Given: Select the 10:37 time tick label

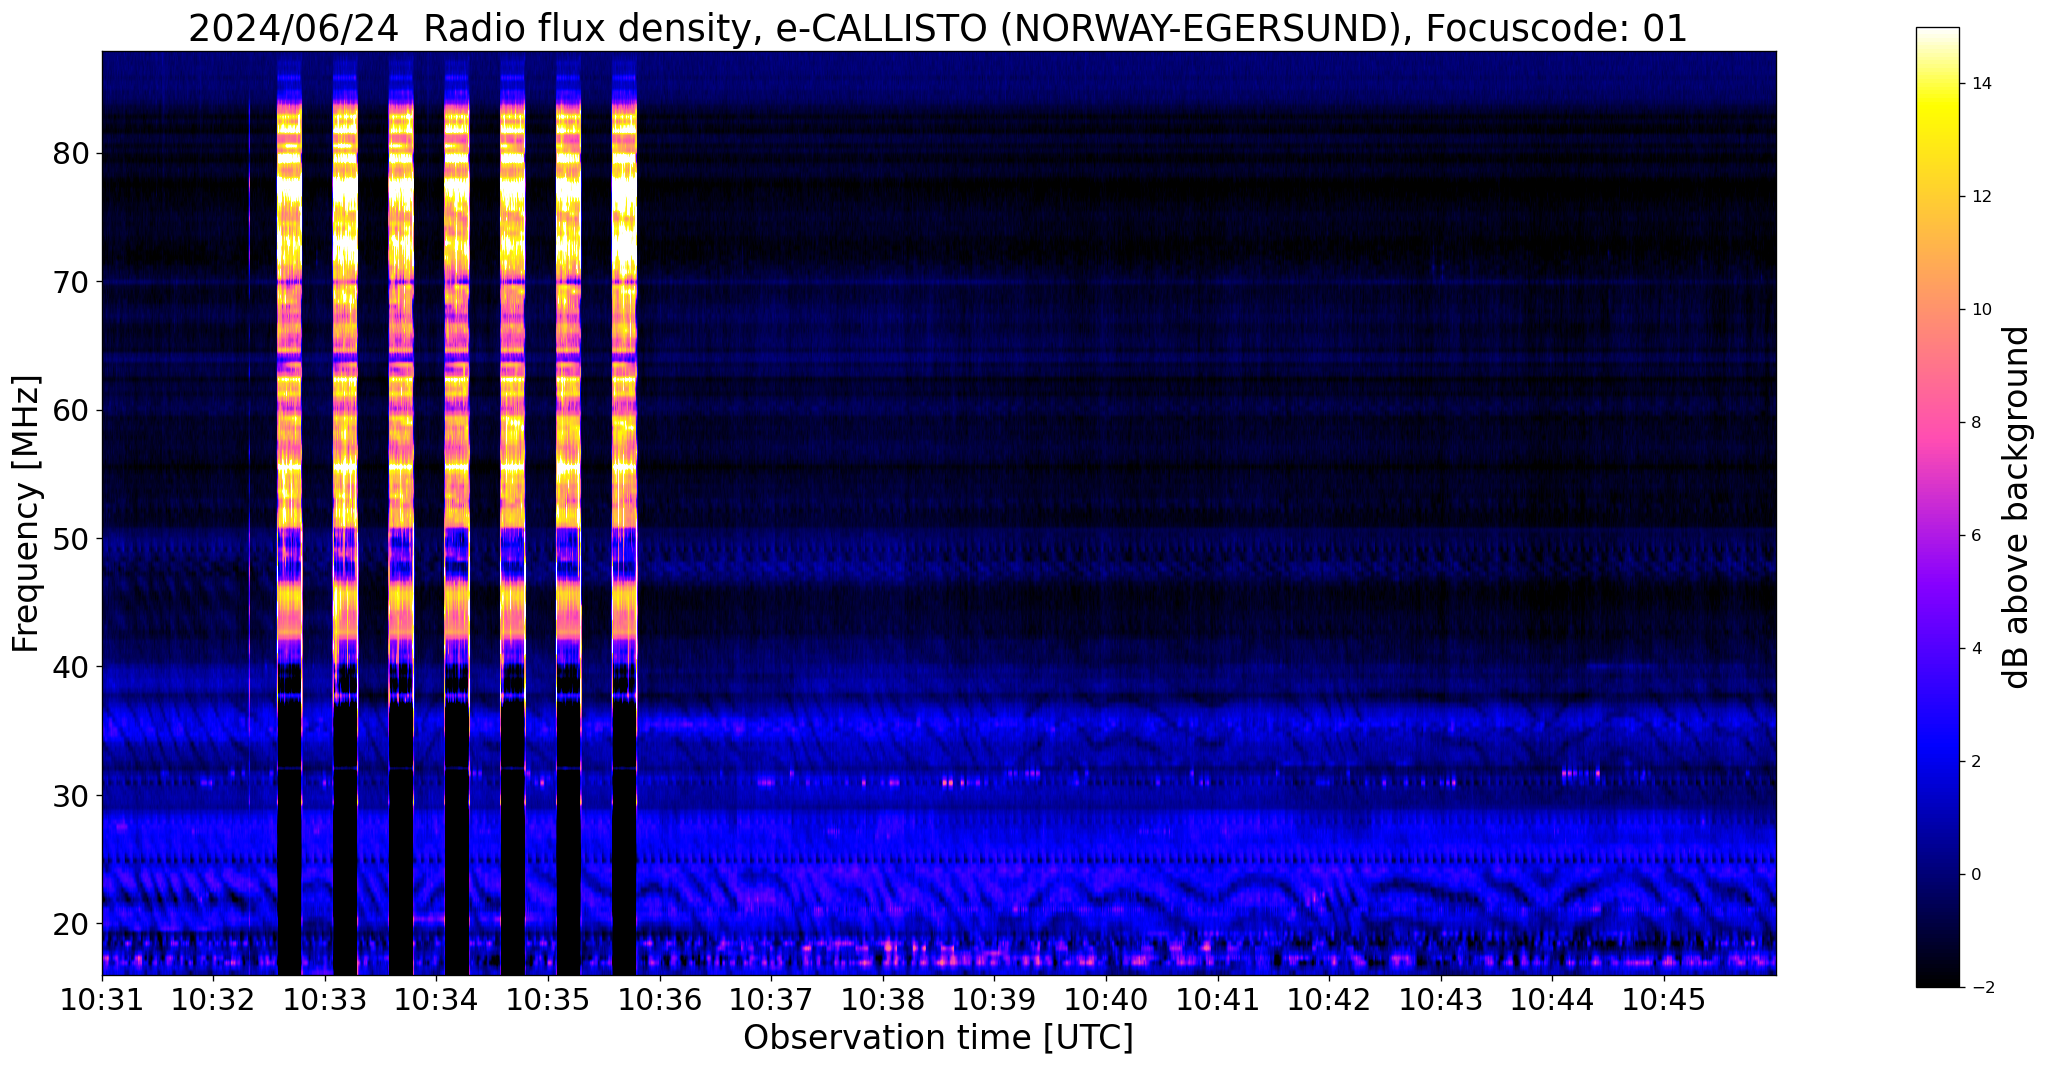Looking at the screenshot, I should (771, 1000).
